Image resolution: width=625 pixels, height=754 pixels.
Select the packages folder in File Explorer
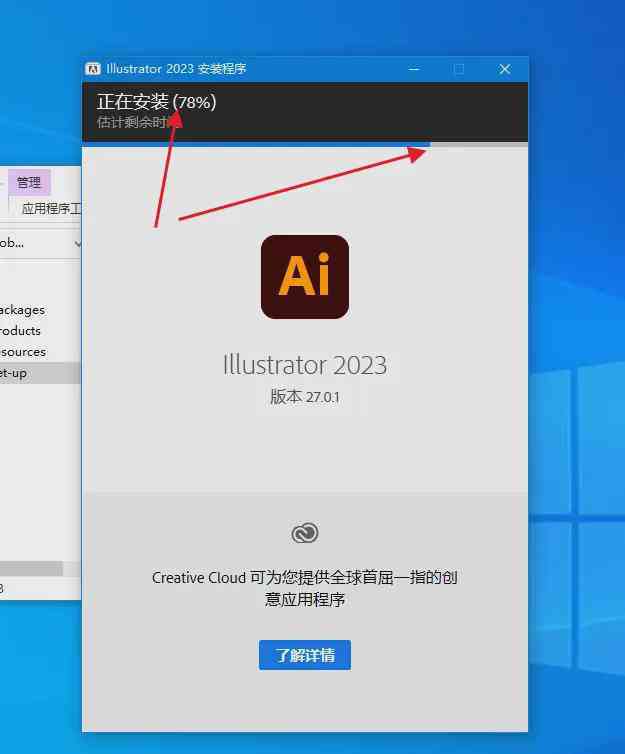point(22,310)
